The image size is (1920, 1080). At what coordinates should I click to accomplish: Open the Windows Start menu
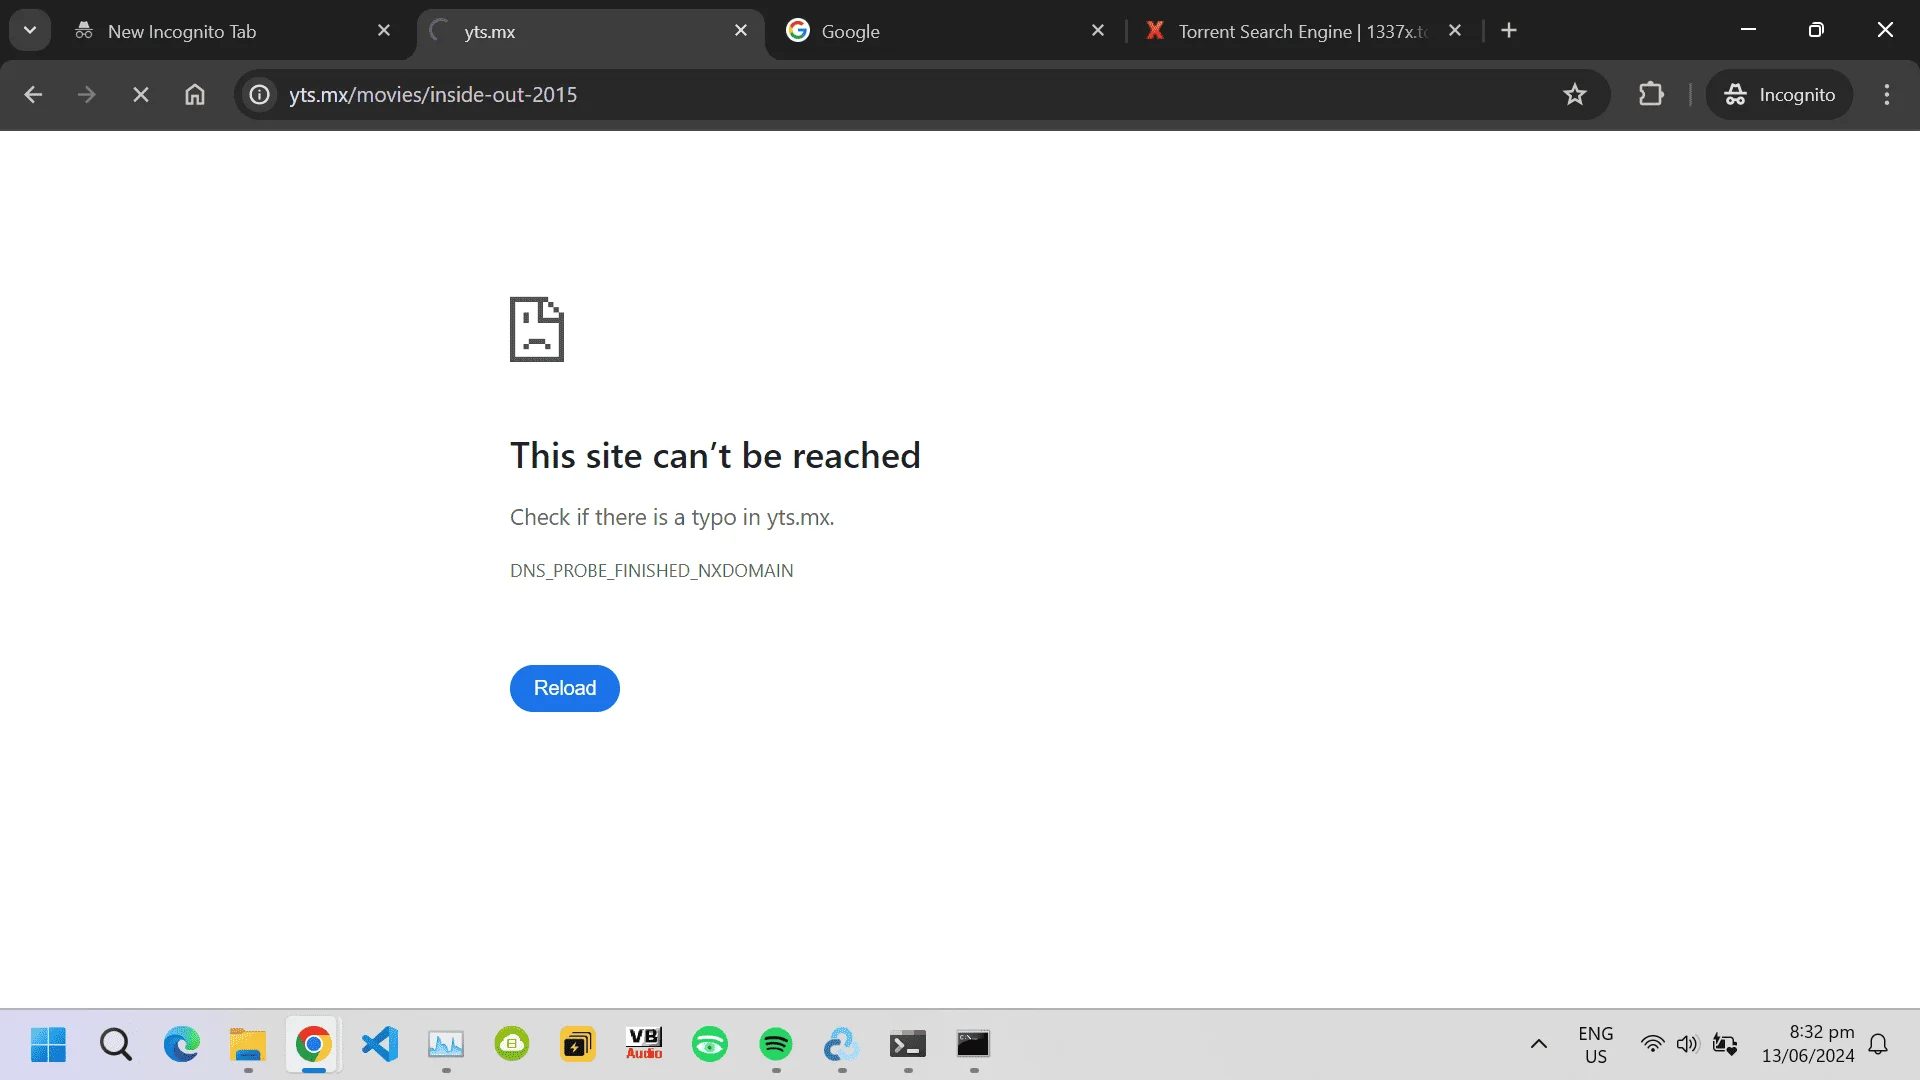click(48, 1045)
